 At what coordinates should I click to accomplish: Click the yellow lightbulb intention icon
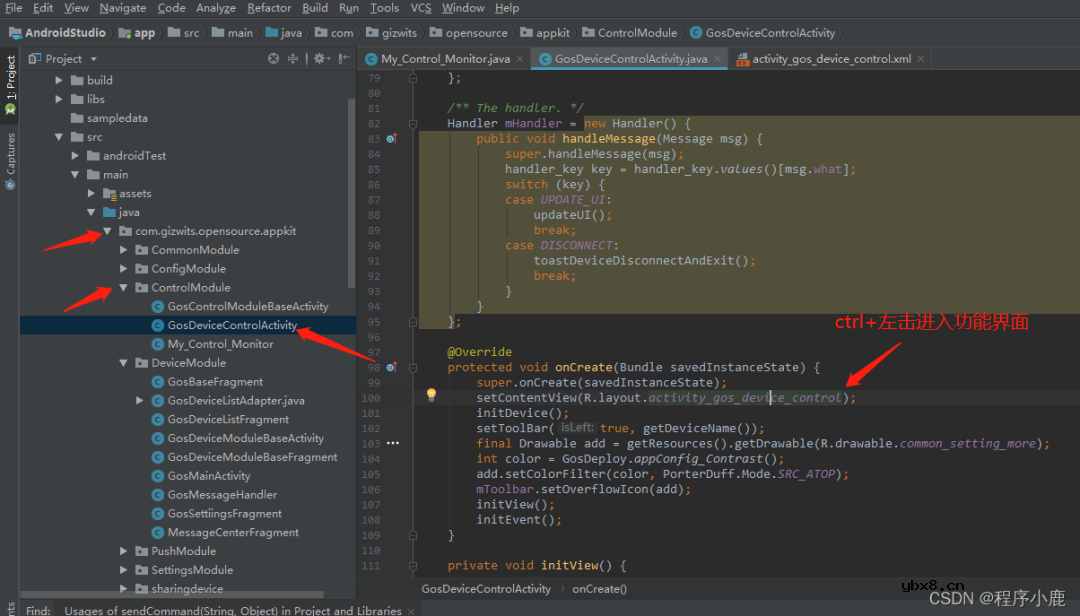432,395
